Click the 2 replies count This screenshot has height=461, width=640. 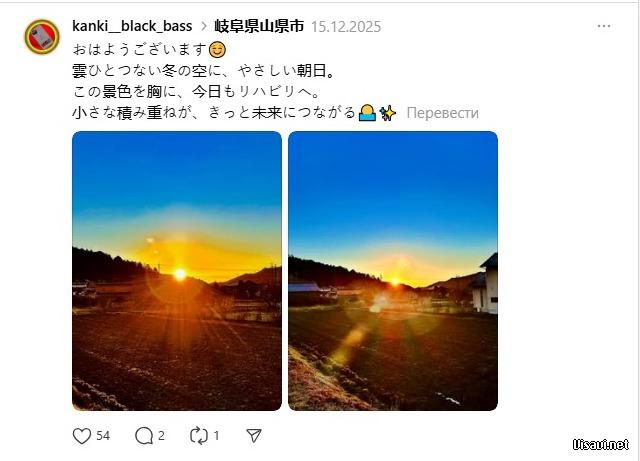(161, 436)
